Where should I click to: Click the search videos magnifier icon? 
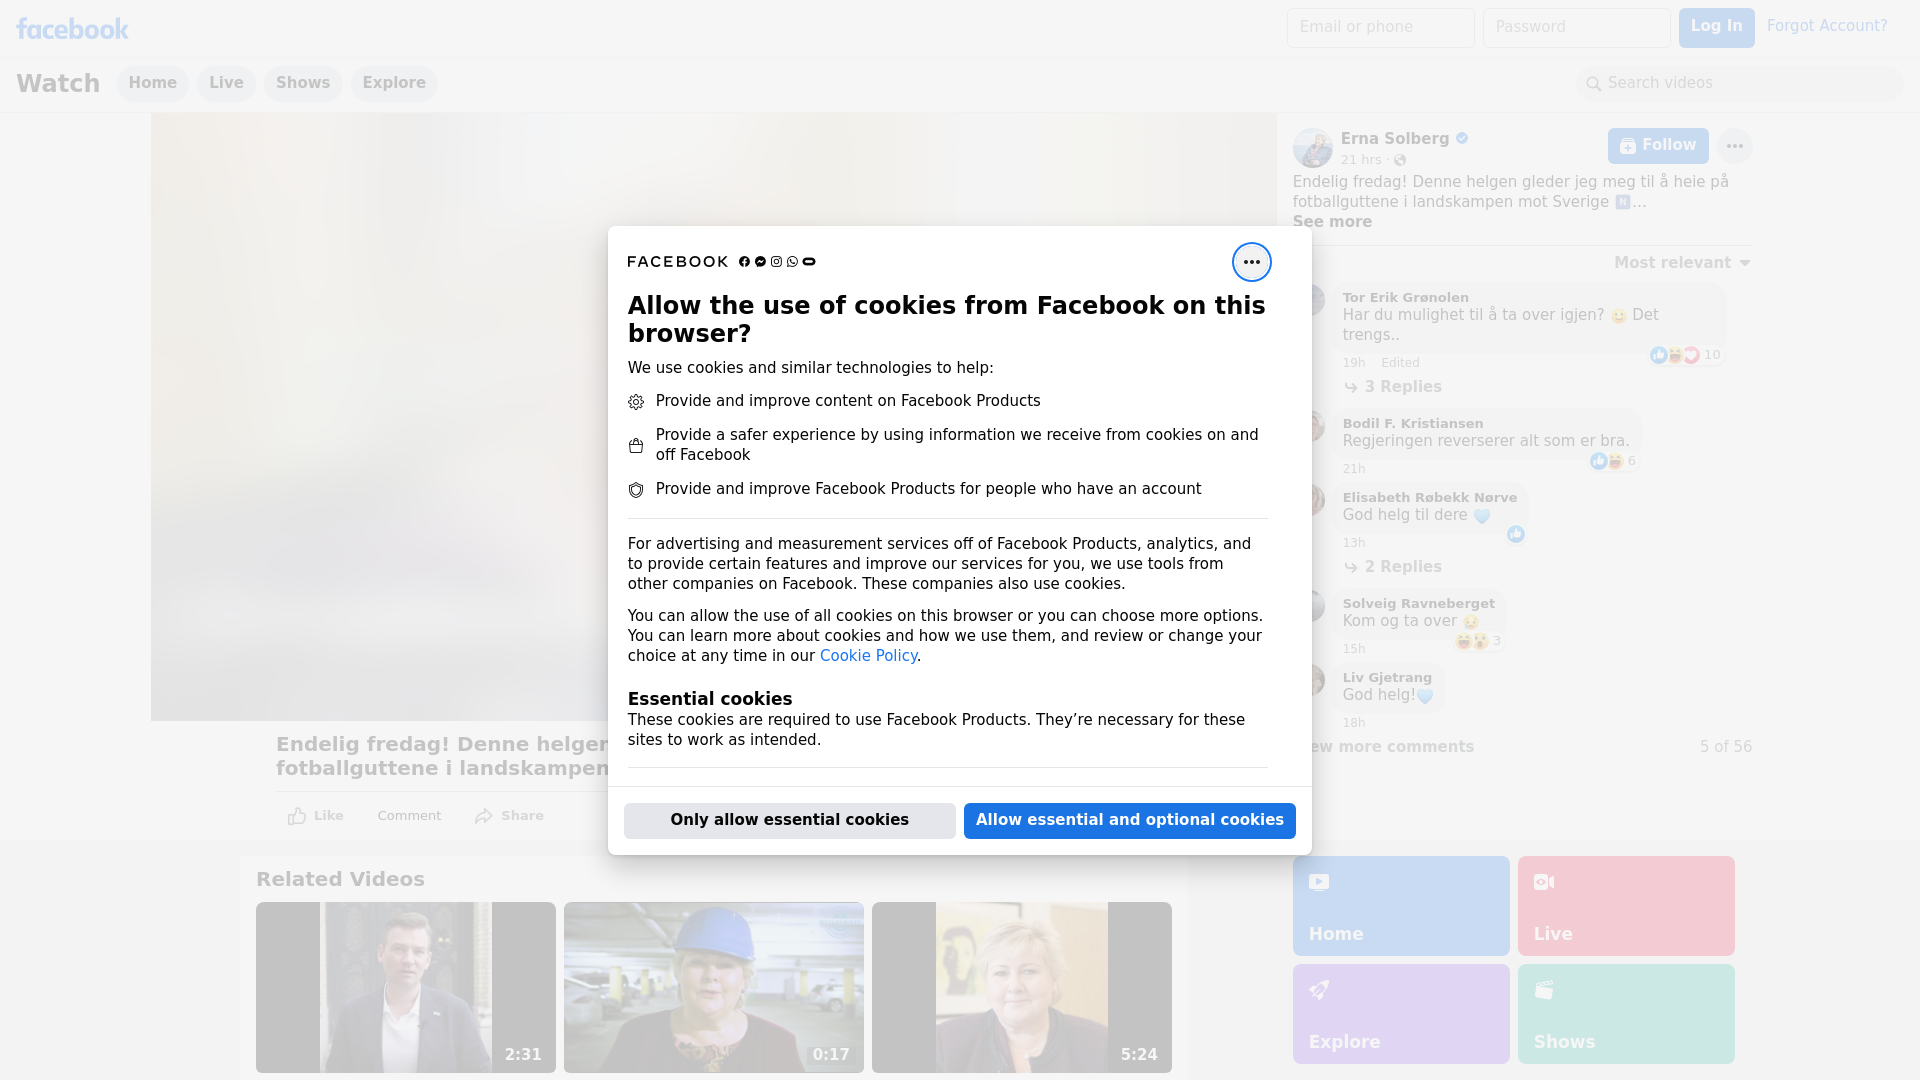pyautogui.click(x=1593, y=84)
